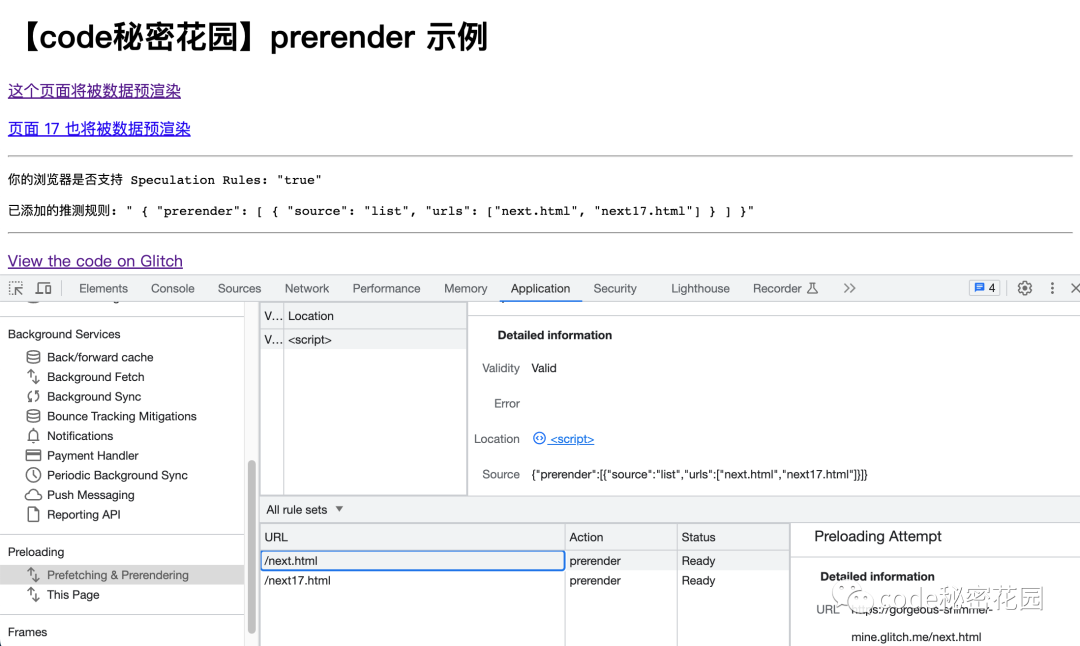Open the Reporting API panel
The height and width of the screenshot is (646, 1080).
[x=86, y=515]
